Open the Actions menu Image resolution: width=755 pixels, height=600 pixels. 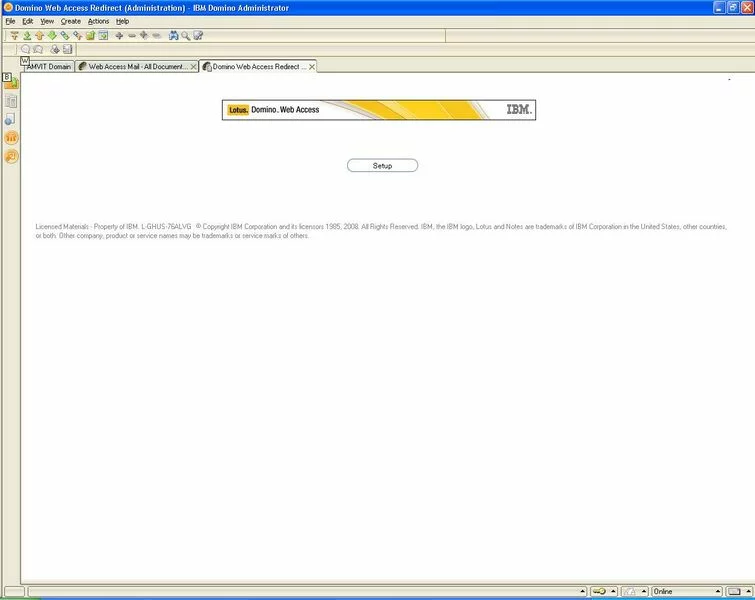click(98, 21)
